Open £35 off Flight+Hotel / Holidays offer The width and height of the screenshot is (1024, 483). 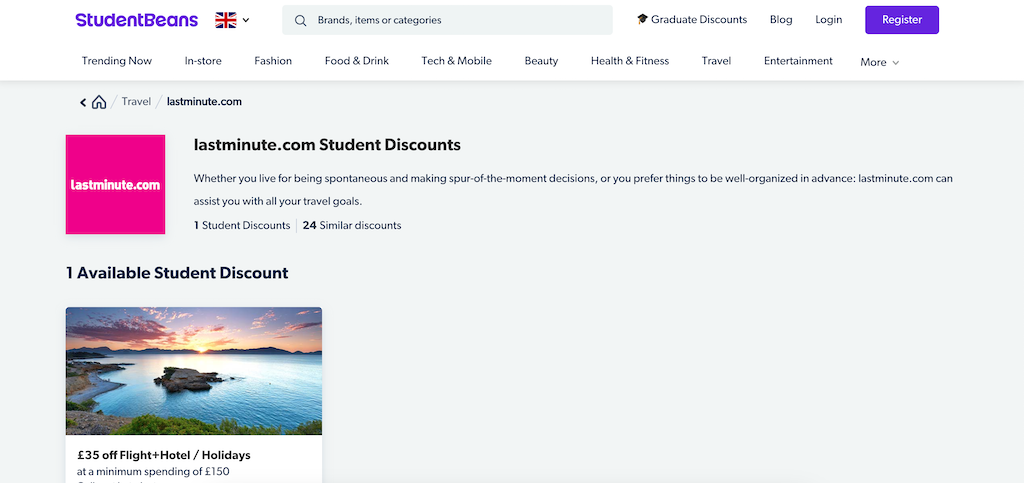tap(163, 455)
